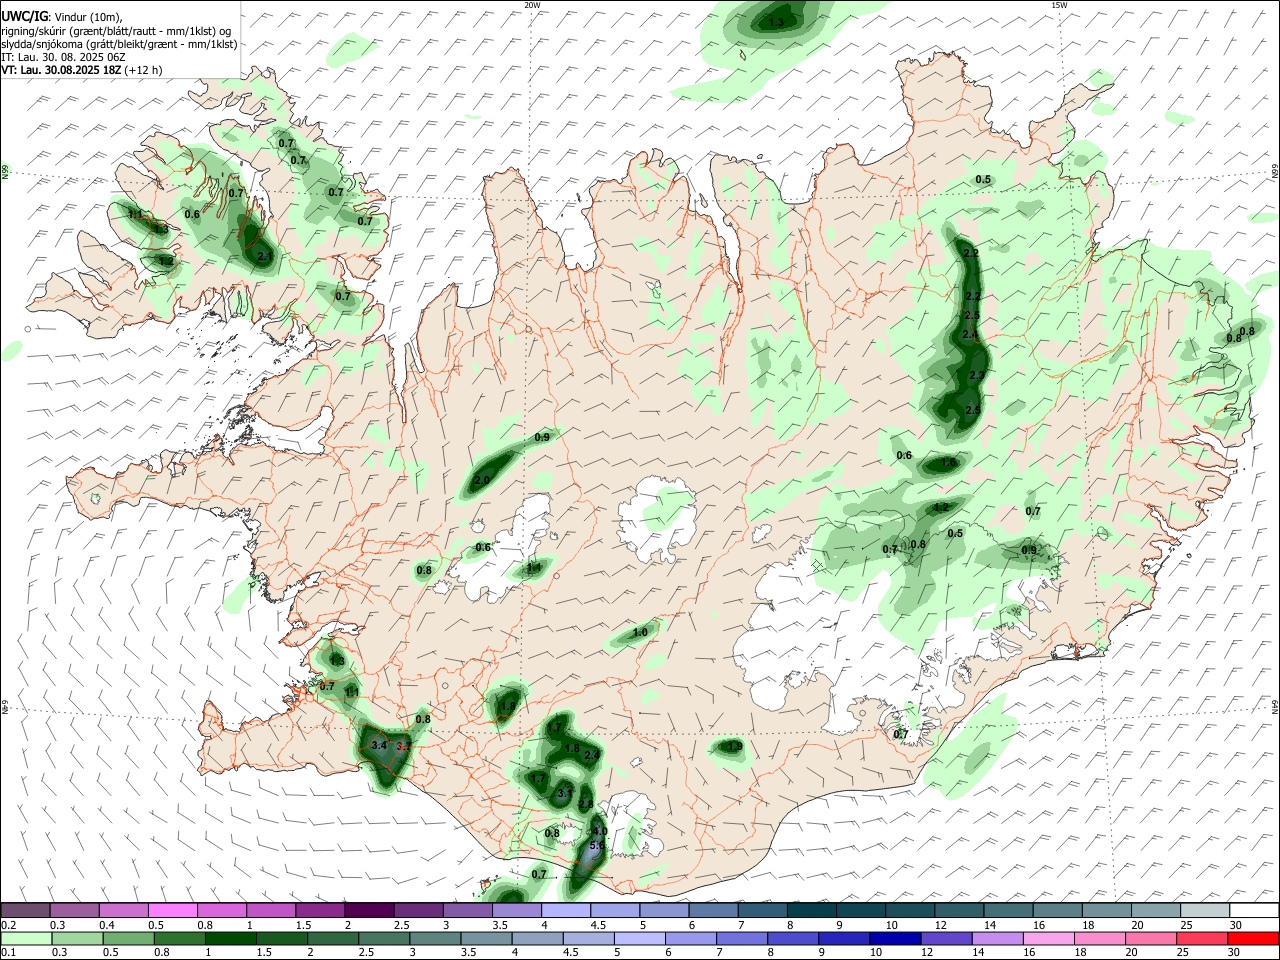The image size is (1280, 960).
Task: Click the 0.4 label on the purple scale
Action: (106, 924)
